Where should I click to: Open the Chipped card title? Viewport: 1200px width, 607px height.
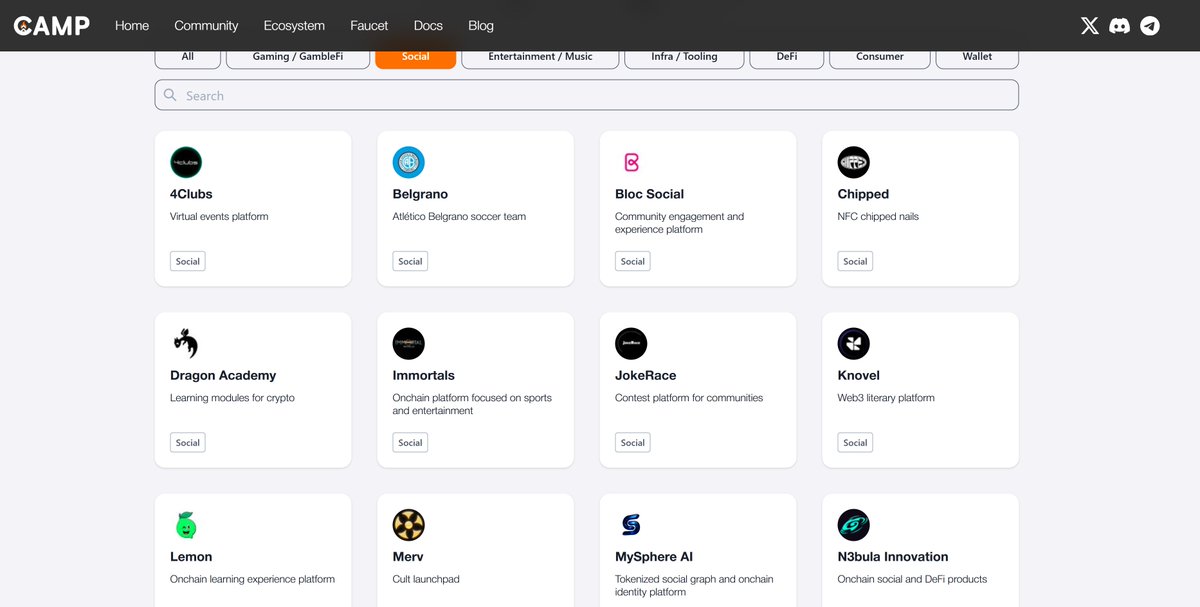click(x=863, y=194)
